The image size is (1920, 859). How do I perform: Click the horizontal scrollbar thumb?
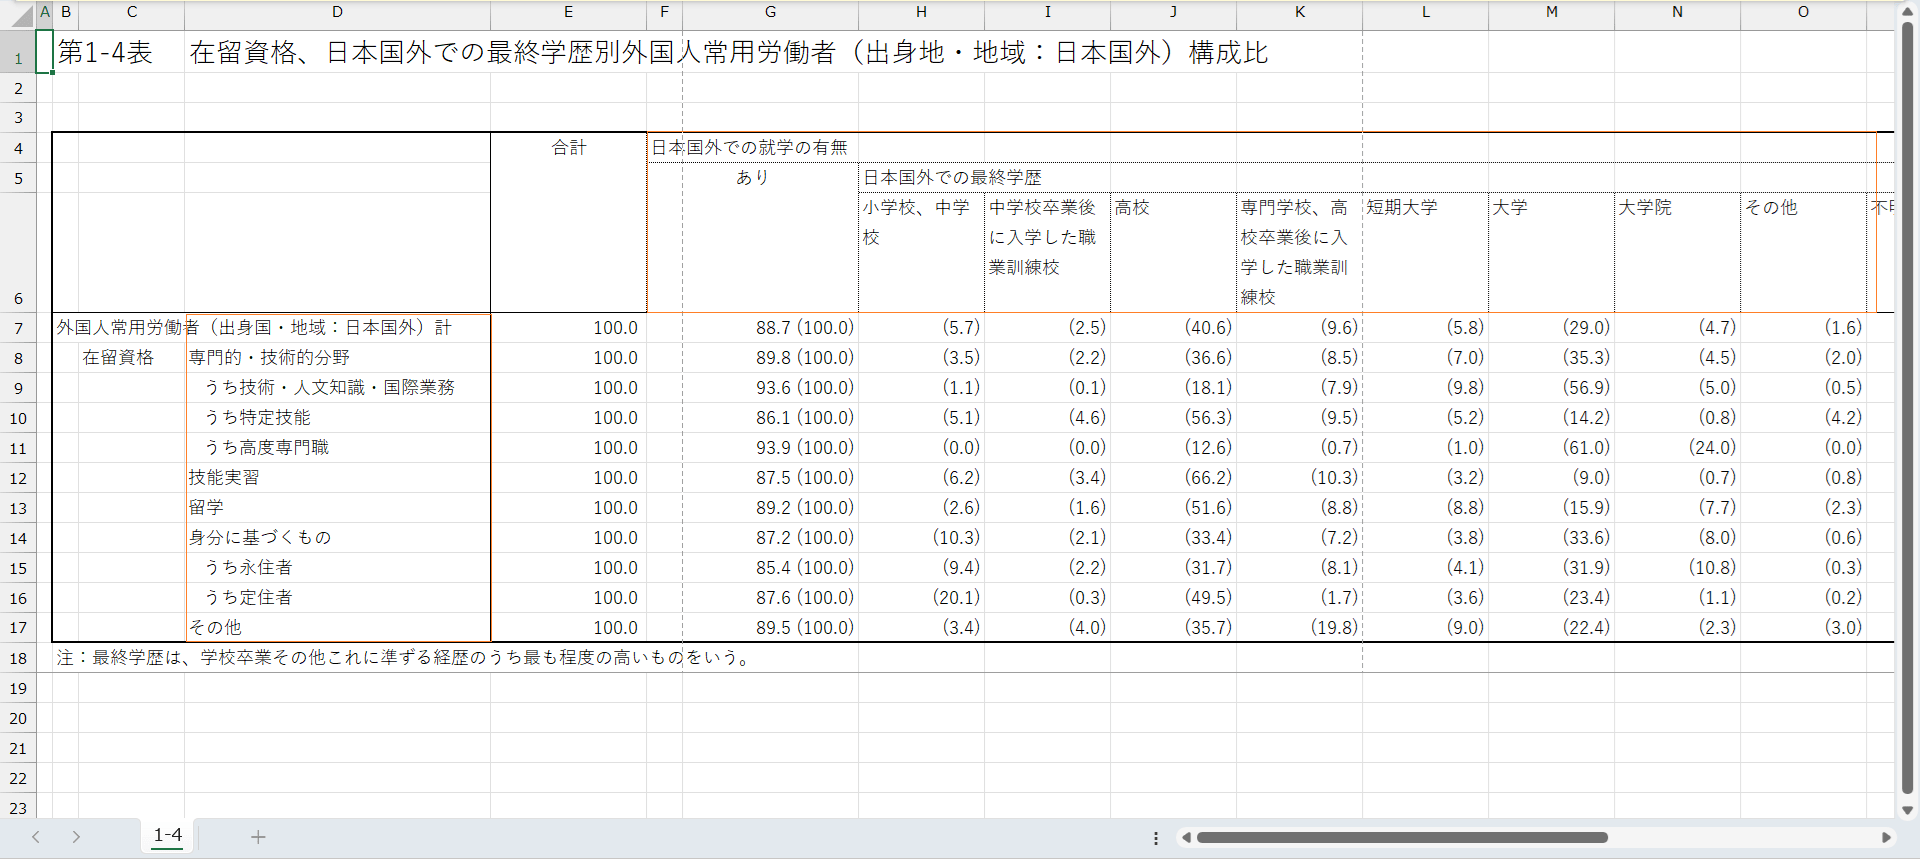pos(1402,838)
